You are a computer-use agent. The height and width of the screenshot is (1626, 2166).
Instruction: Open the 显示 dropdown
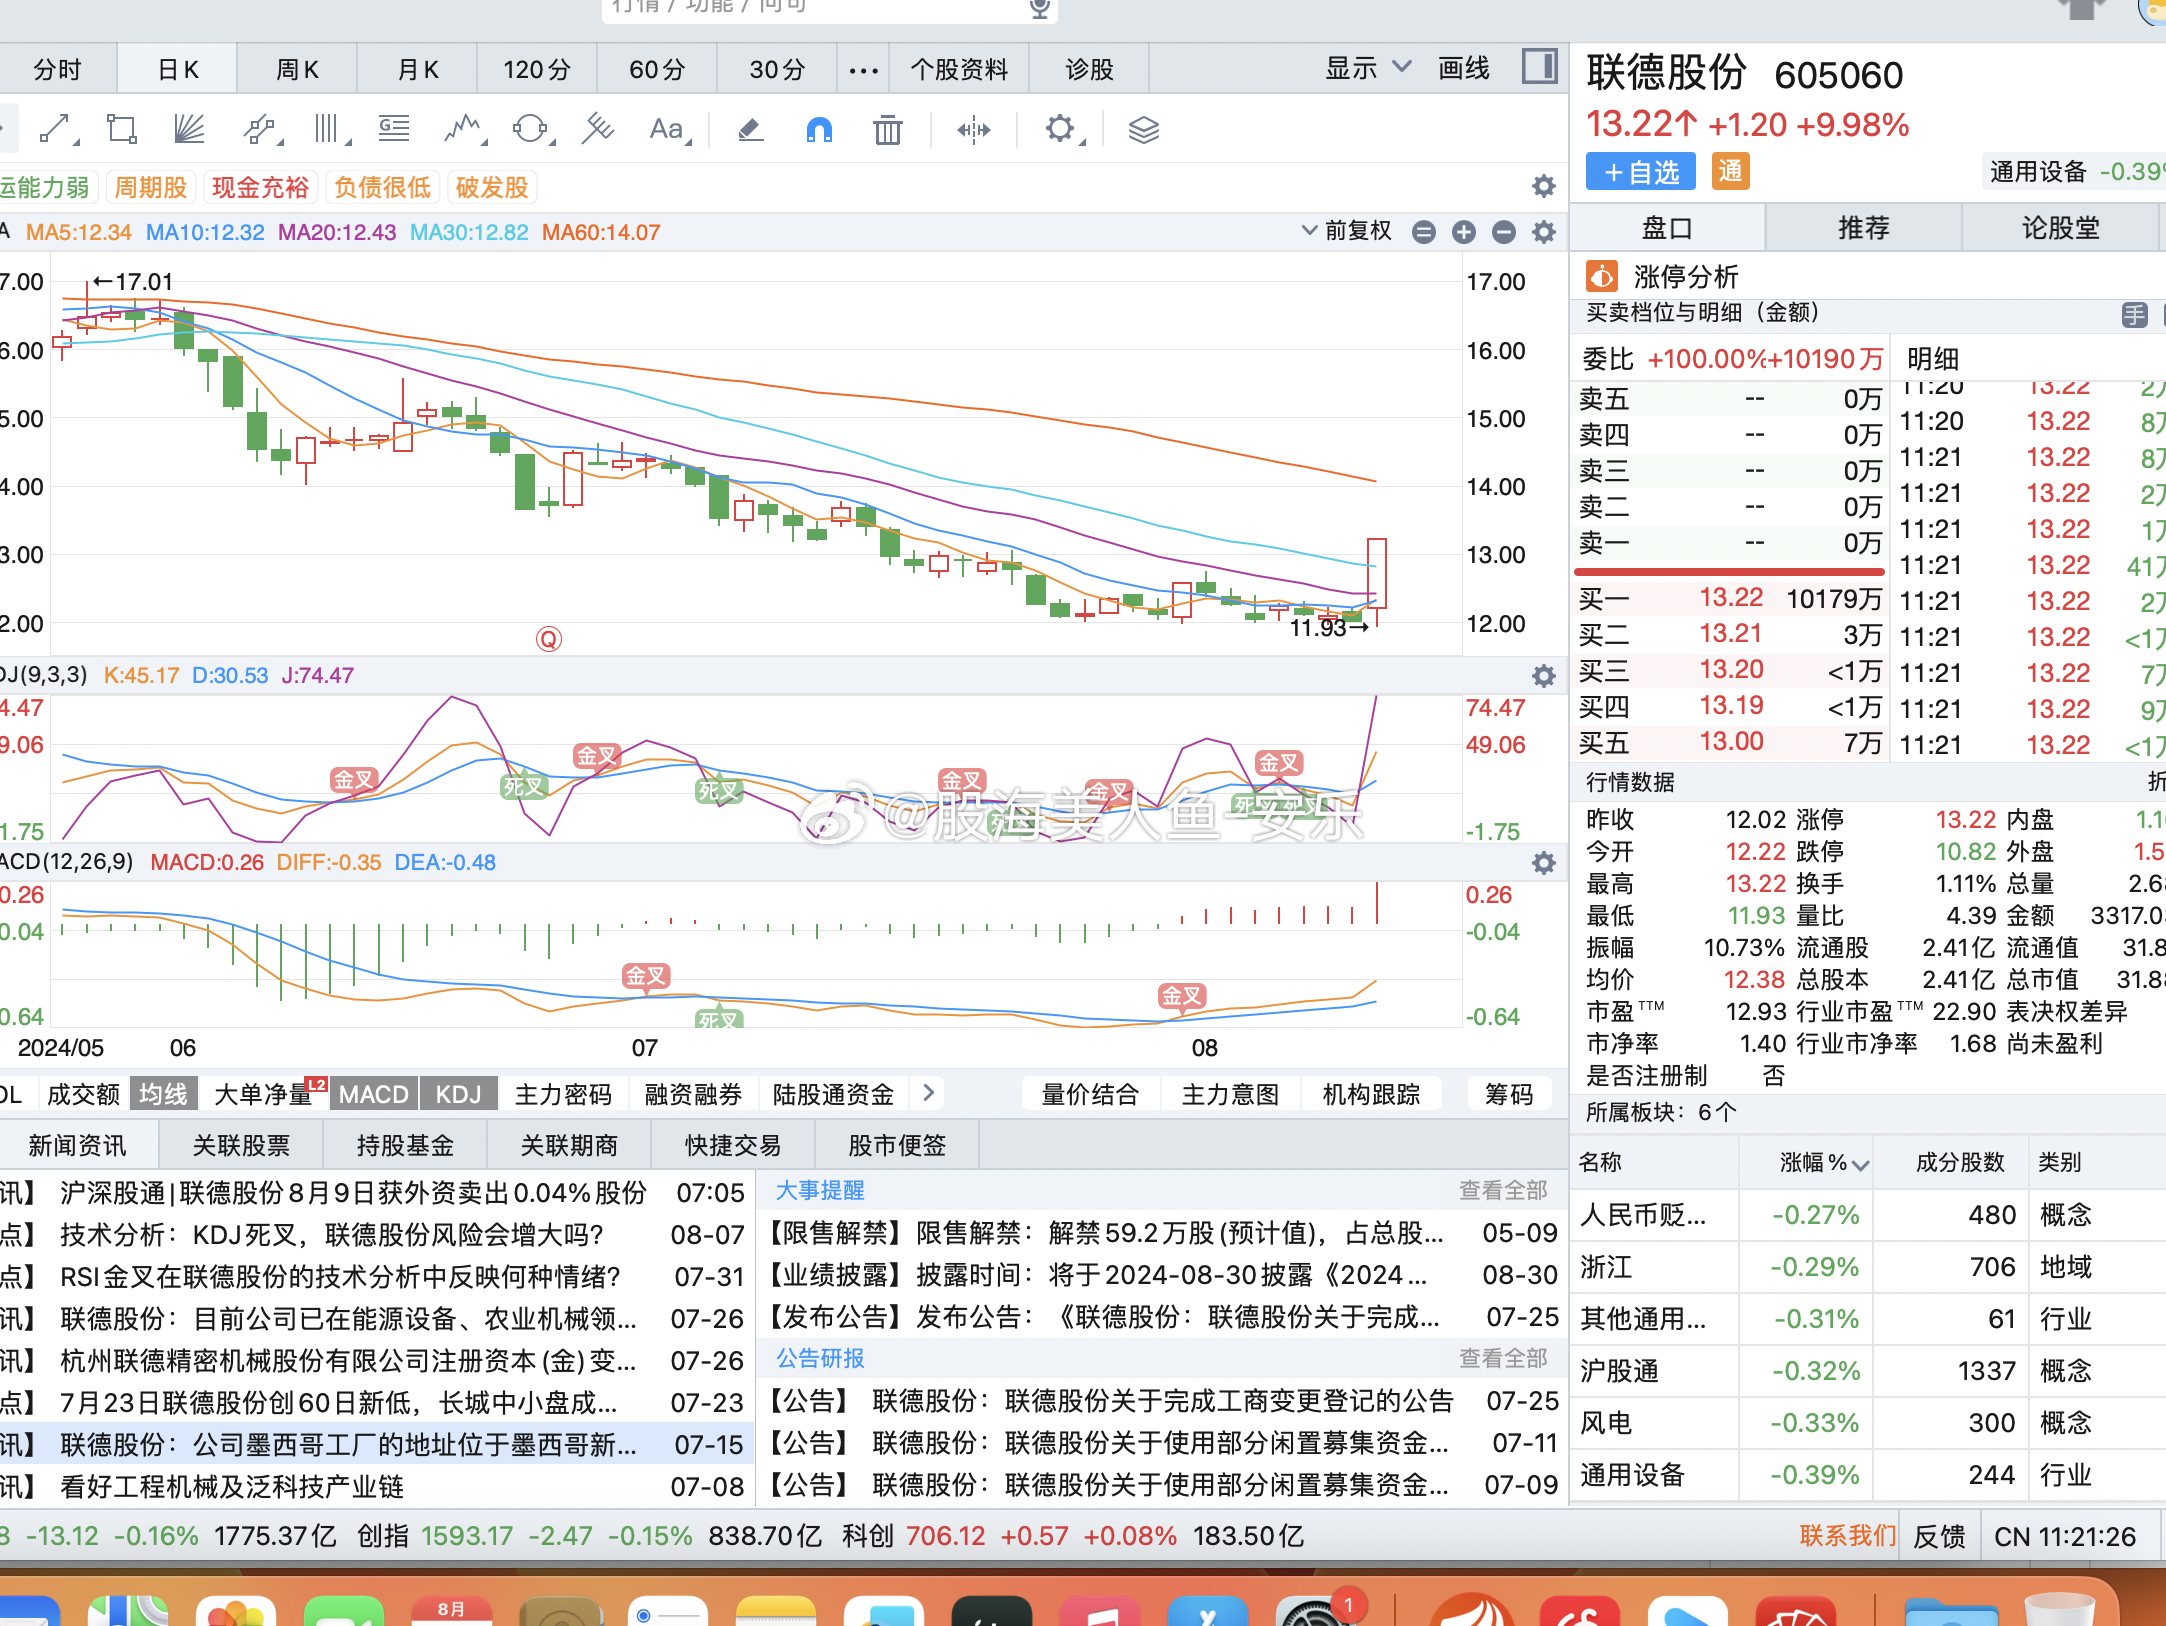coord(1367,68)
